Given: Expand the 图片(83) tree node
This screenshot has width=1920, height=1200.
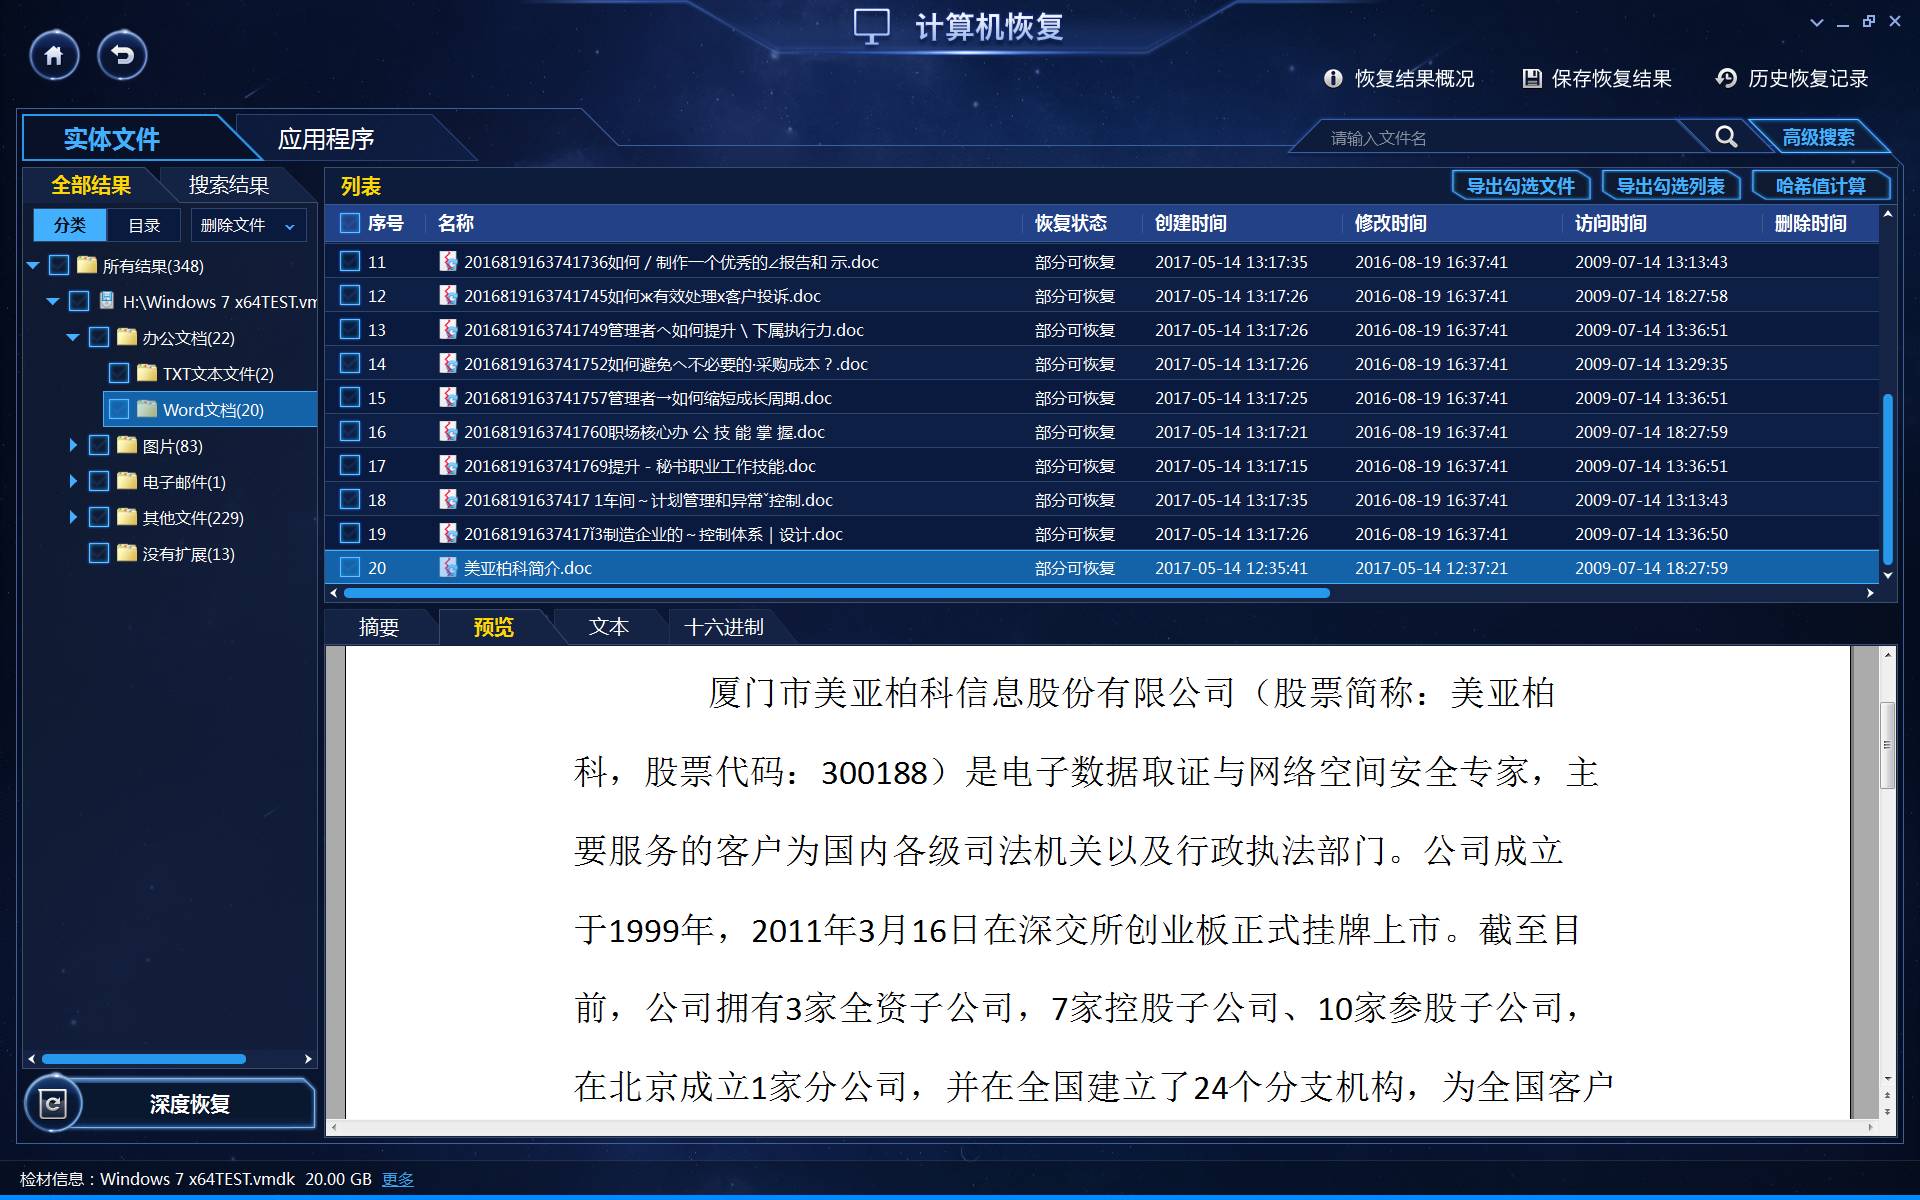Looking at the screenshot, I should click(73, 445).
